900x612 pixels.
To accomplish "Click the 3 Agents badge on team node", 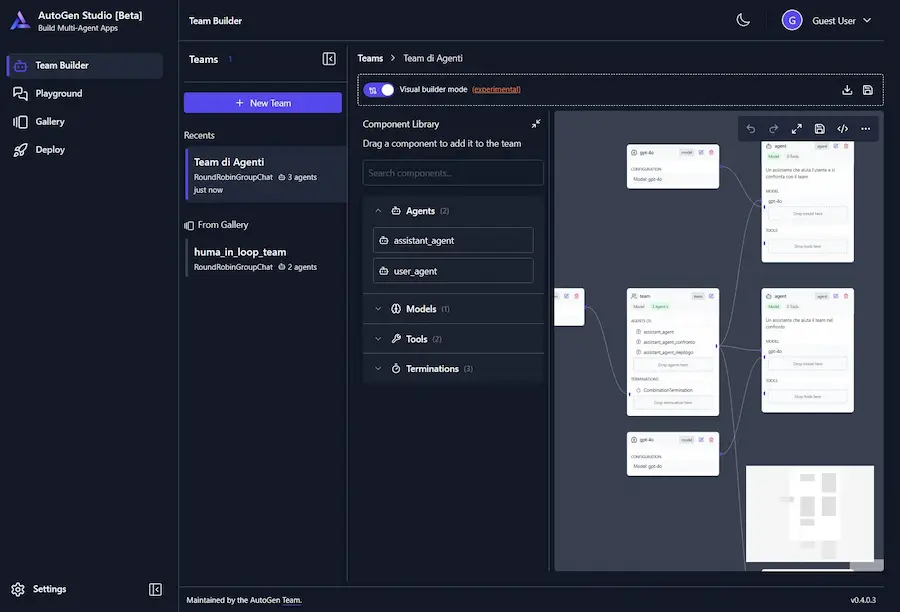I will click(x=660, y=307).
